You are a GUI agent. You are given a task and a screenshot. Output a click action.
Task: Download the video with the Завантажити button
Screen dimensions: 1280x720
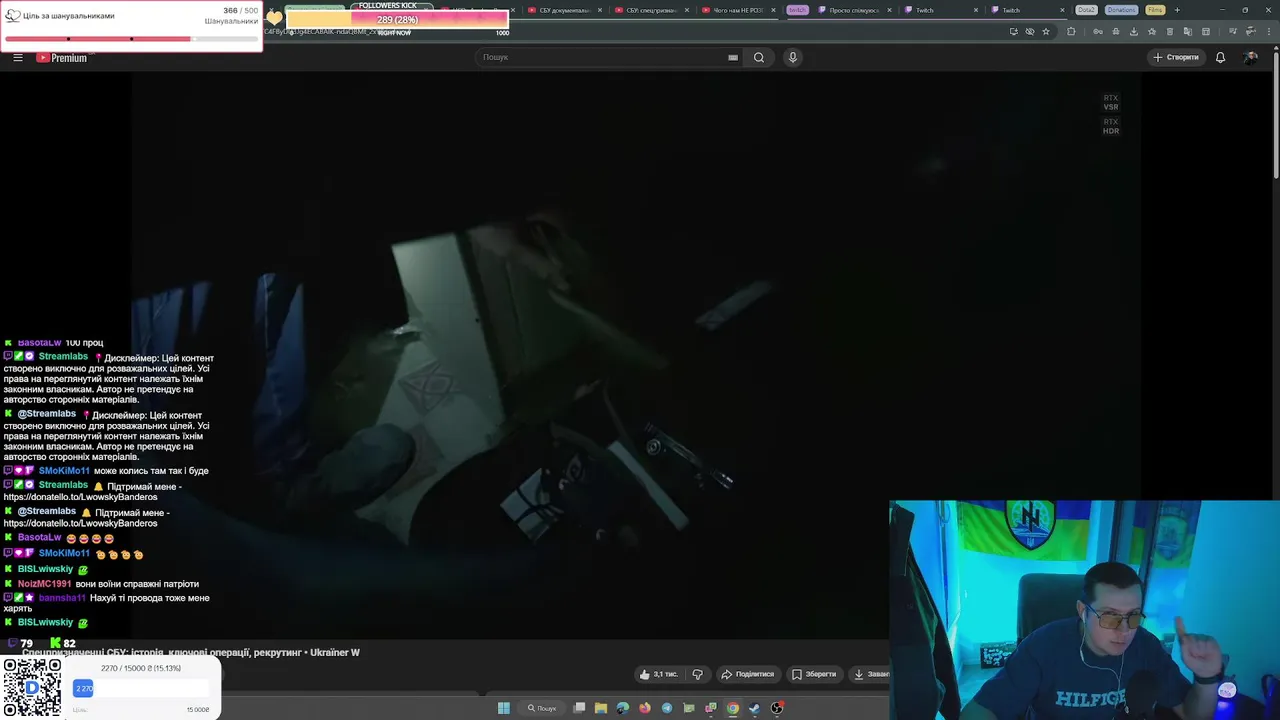870,674
